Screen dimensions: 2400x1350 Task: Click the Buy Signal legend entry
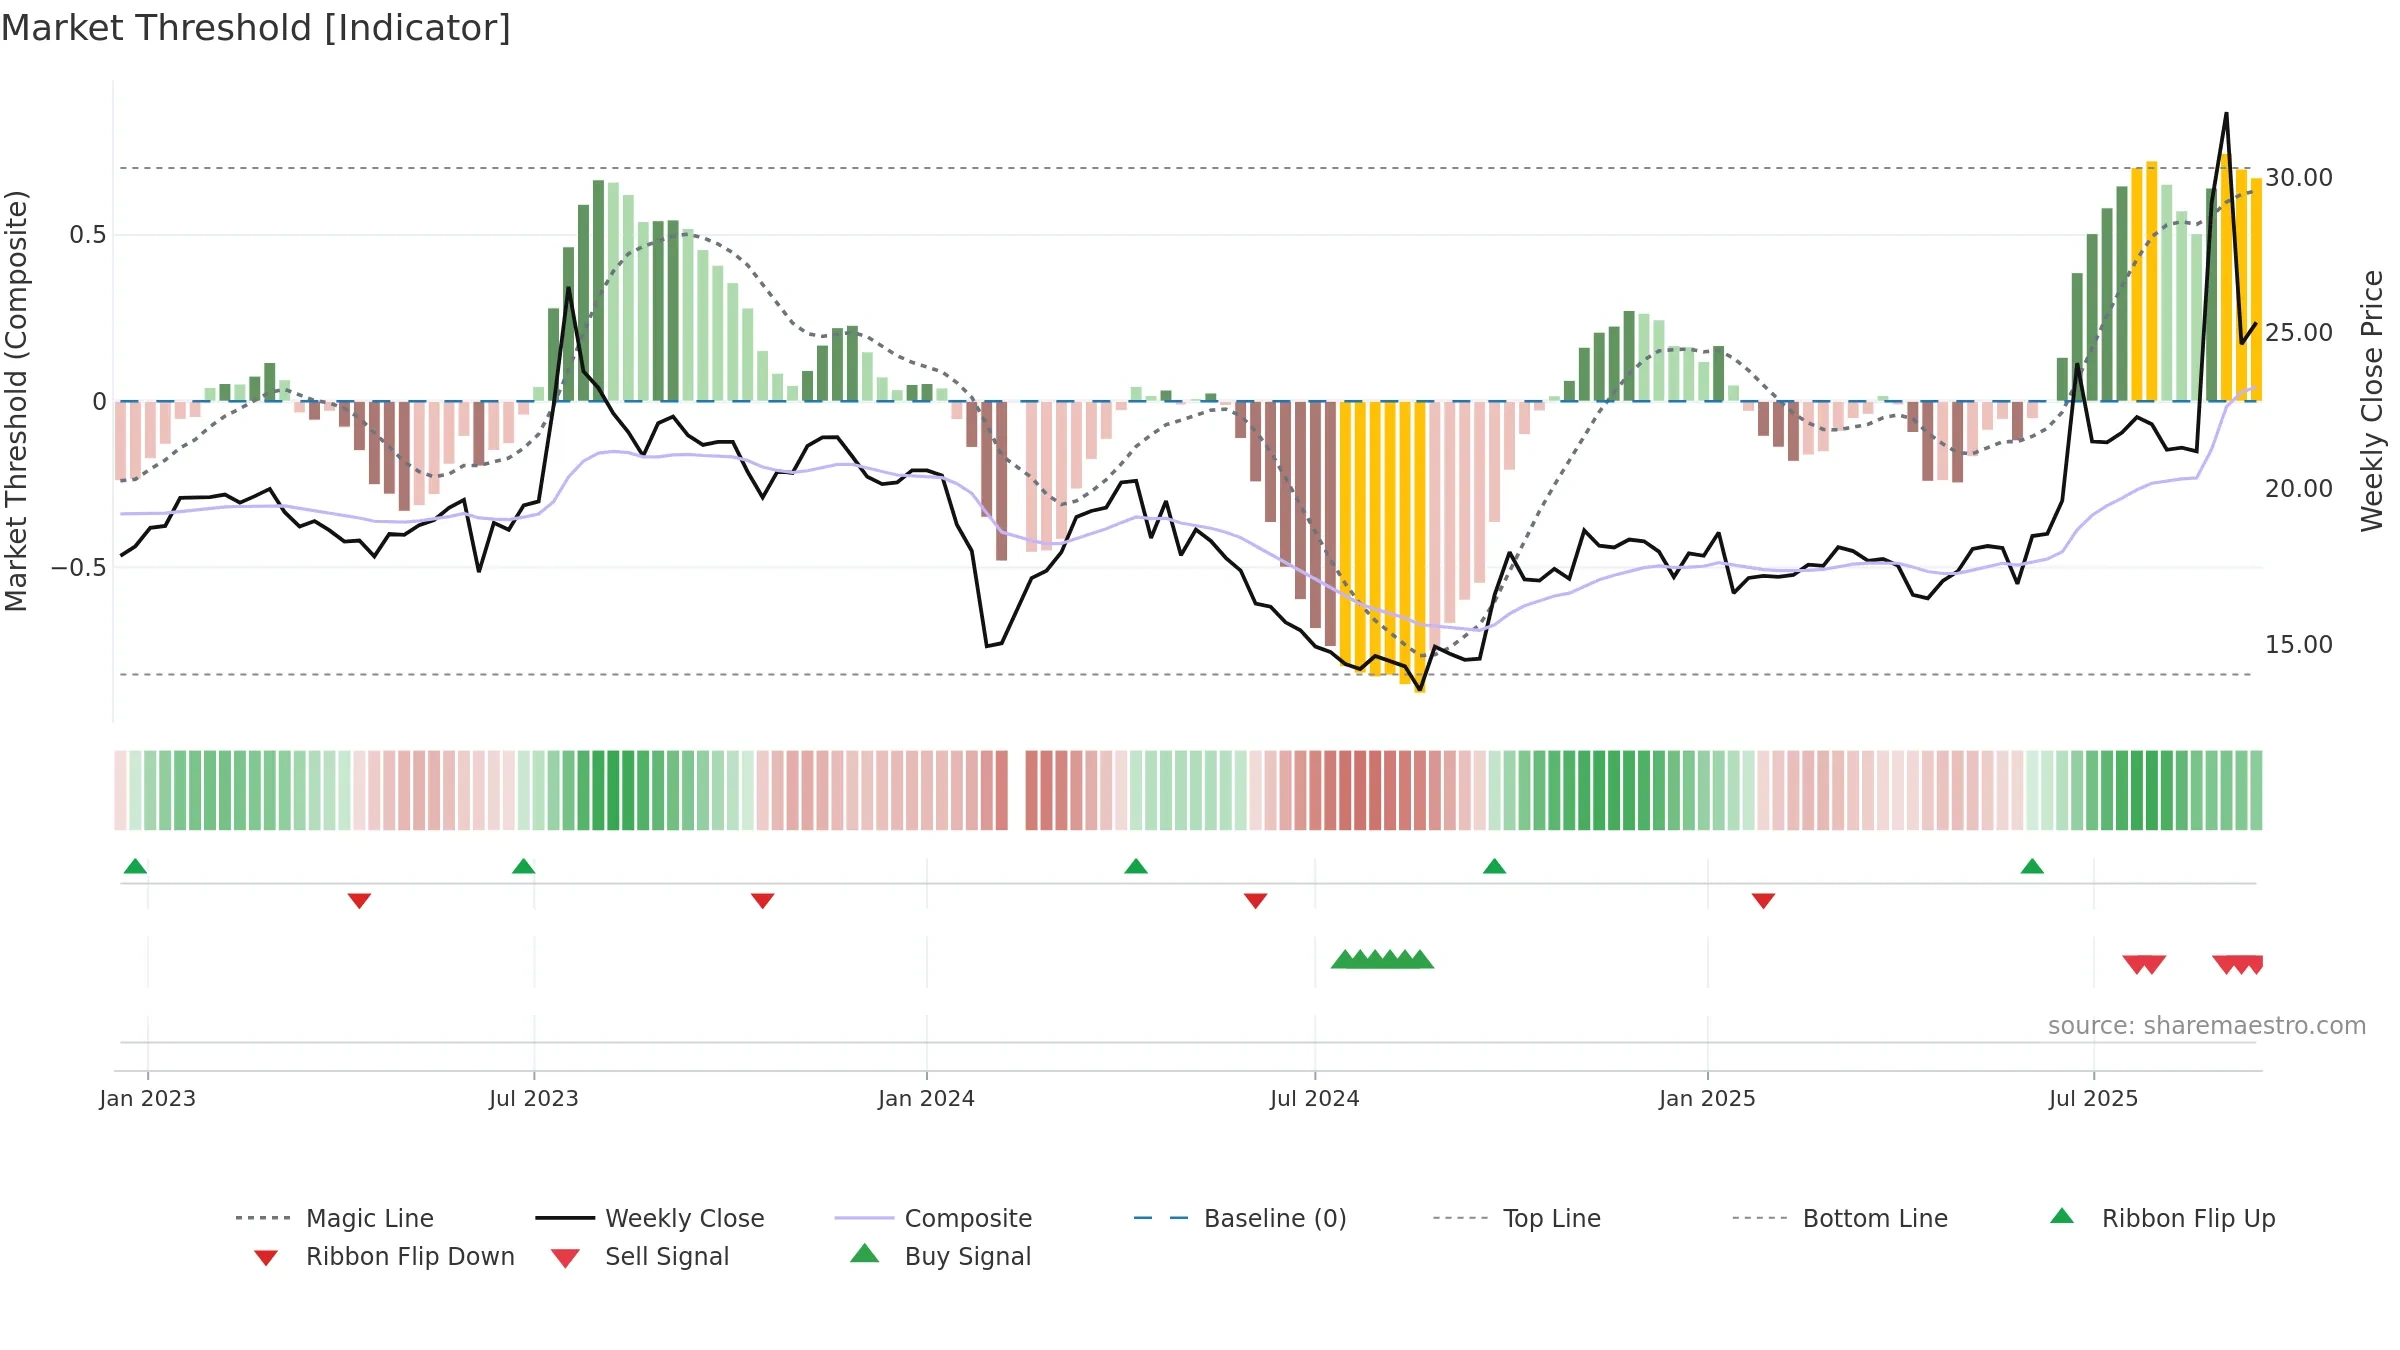[x=940, y=1256]
